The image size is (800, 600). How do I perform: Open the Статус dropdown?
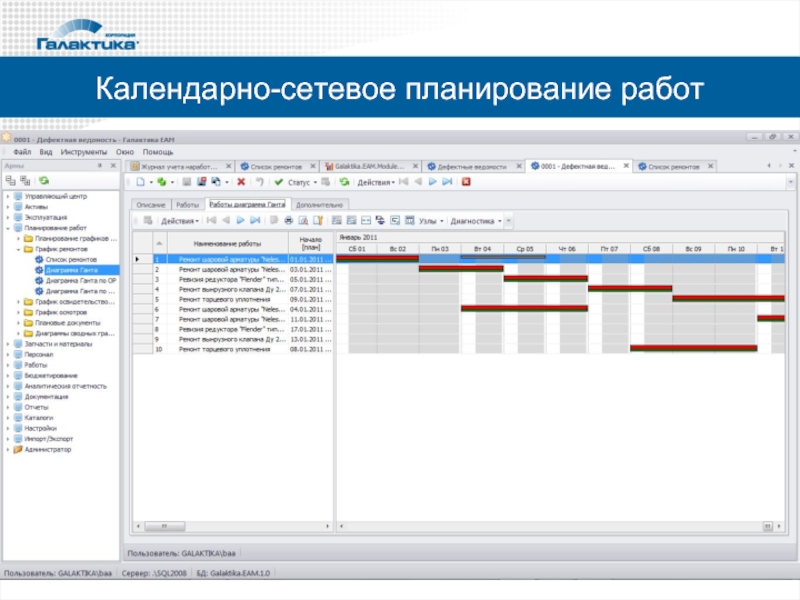coord(302,182)
